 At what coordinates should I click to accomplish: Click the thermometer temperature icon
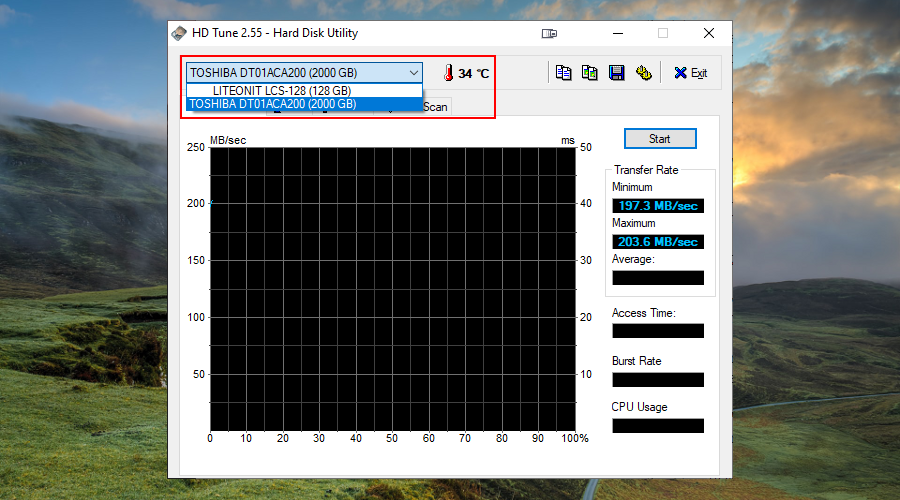point(448,73)
